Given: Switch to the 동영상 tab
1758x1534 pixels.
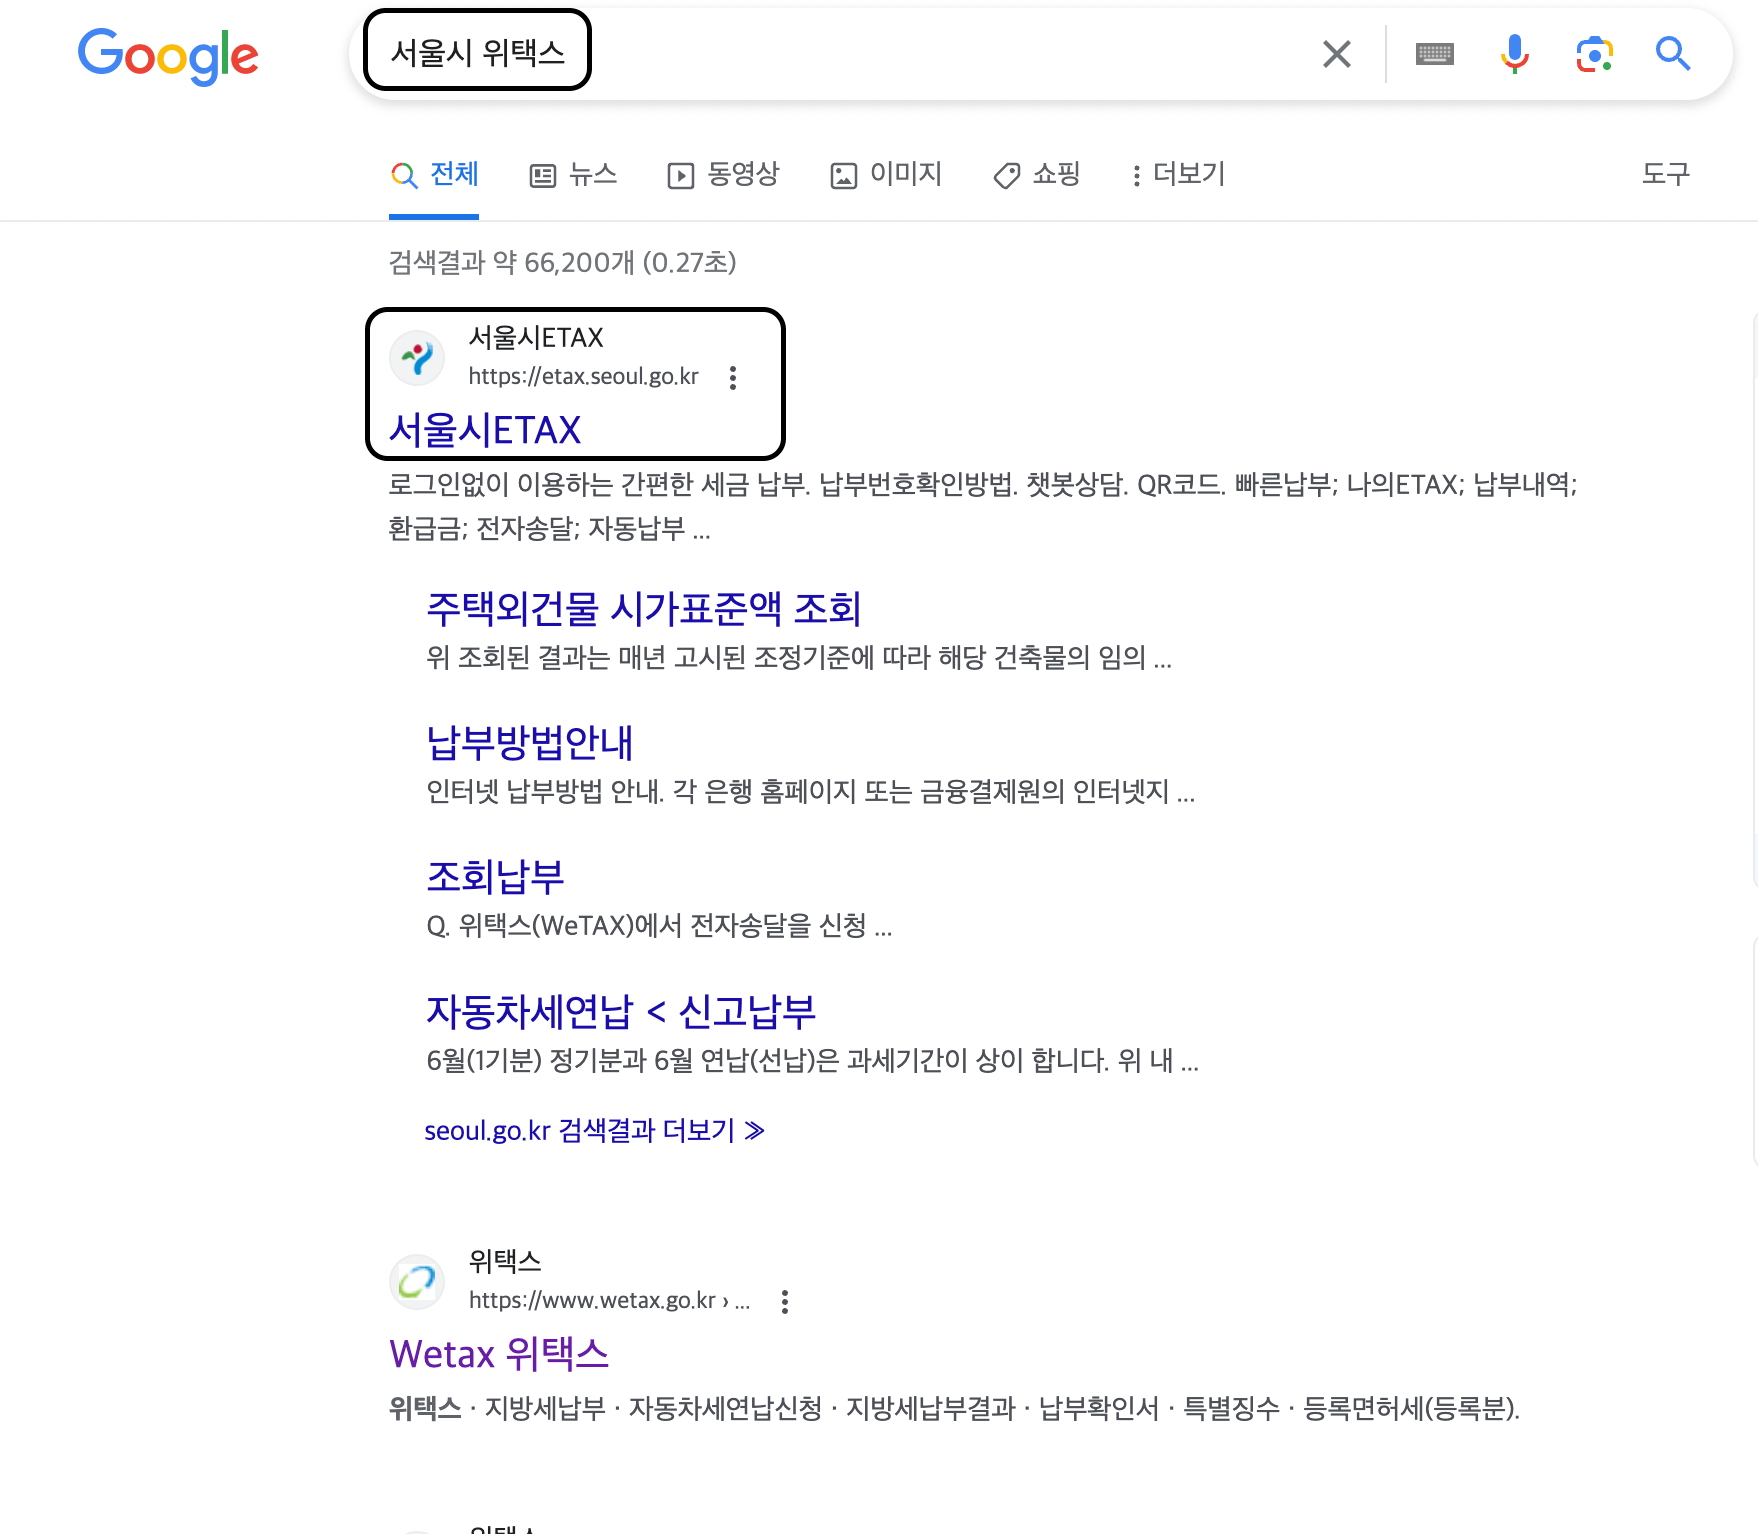Looking at the screenshot, I should (723, 175).
